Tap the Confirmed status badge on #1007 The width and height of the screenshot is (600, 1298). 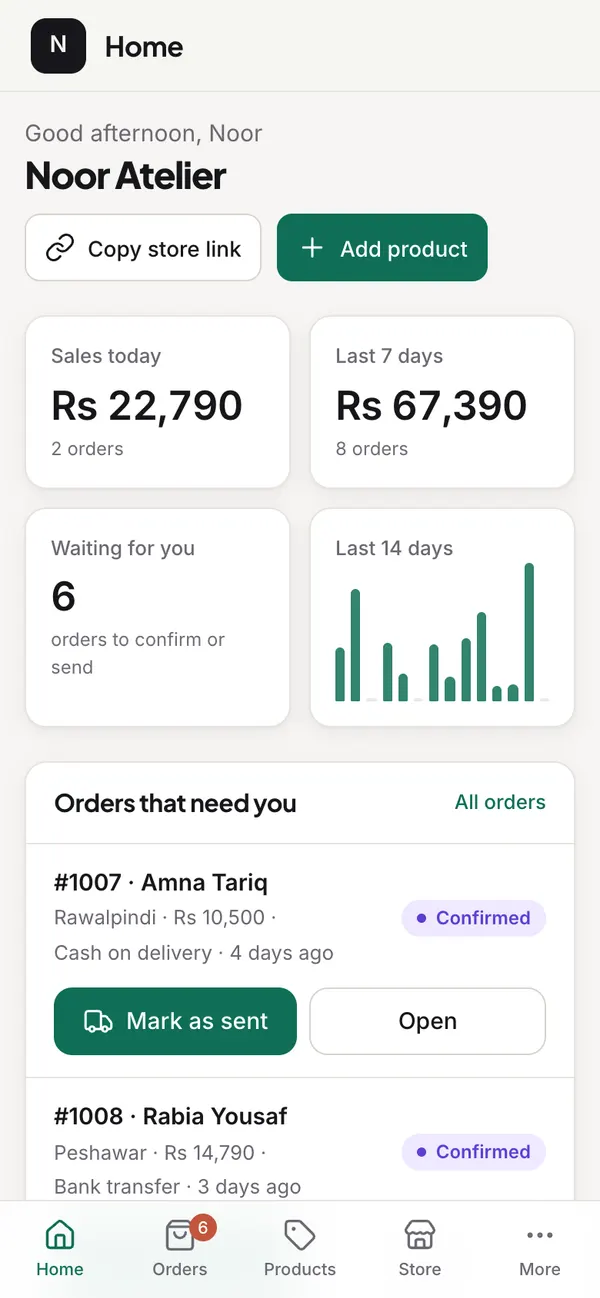474,918
